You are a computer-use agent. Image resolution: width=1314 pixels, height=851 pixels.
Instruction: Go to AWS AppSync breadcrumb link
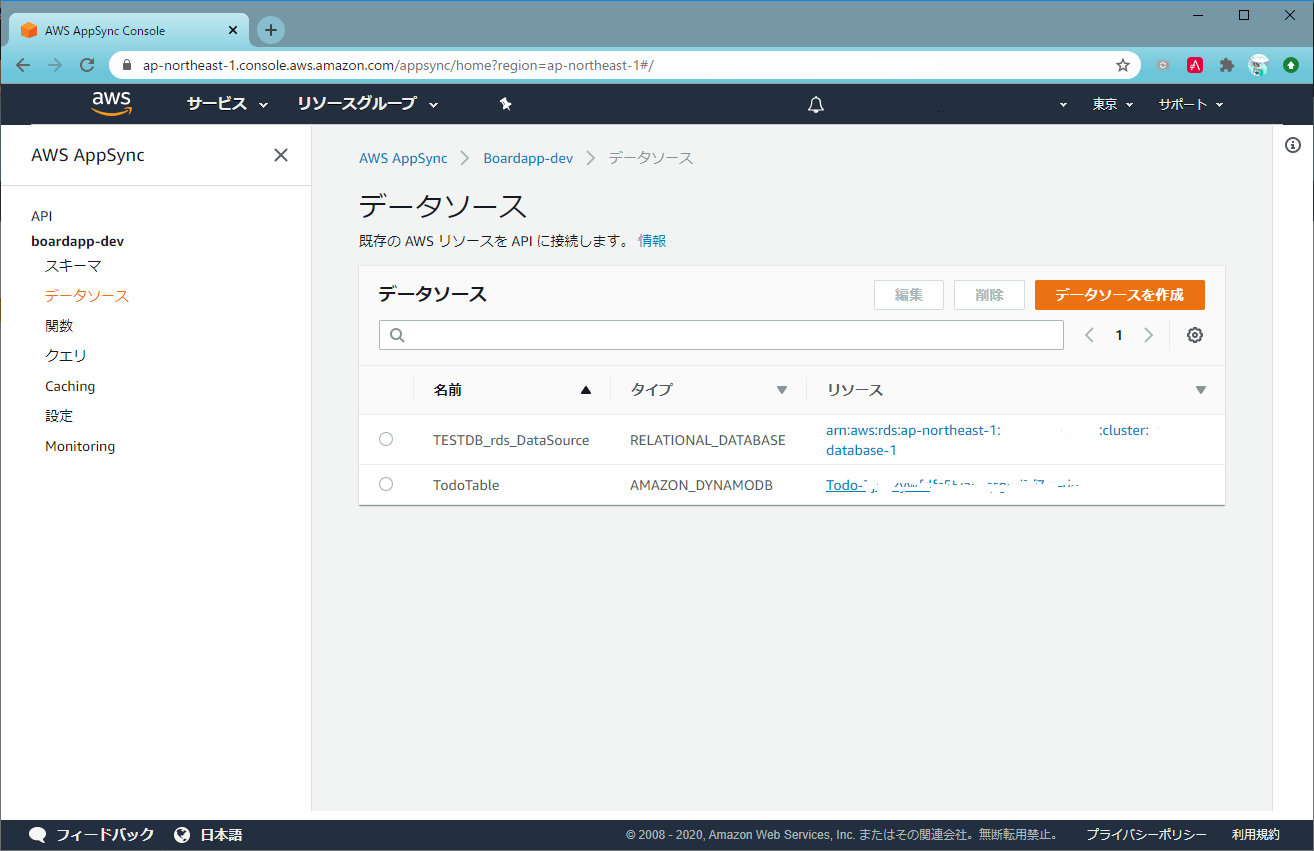[403, 158]
